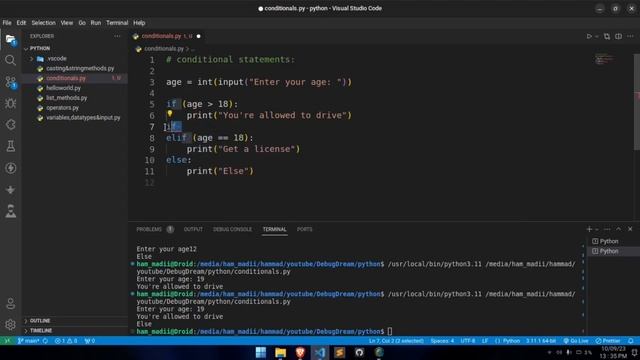Maximize the terminal panel with the caret icon
Image resolution: width=640 pixels, height=360 pixels.
(x=618, y=229)
